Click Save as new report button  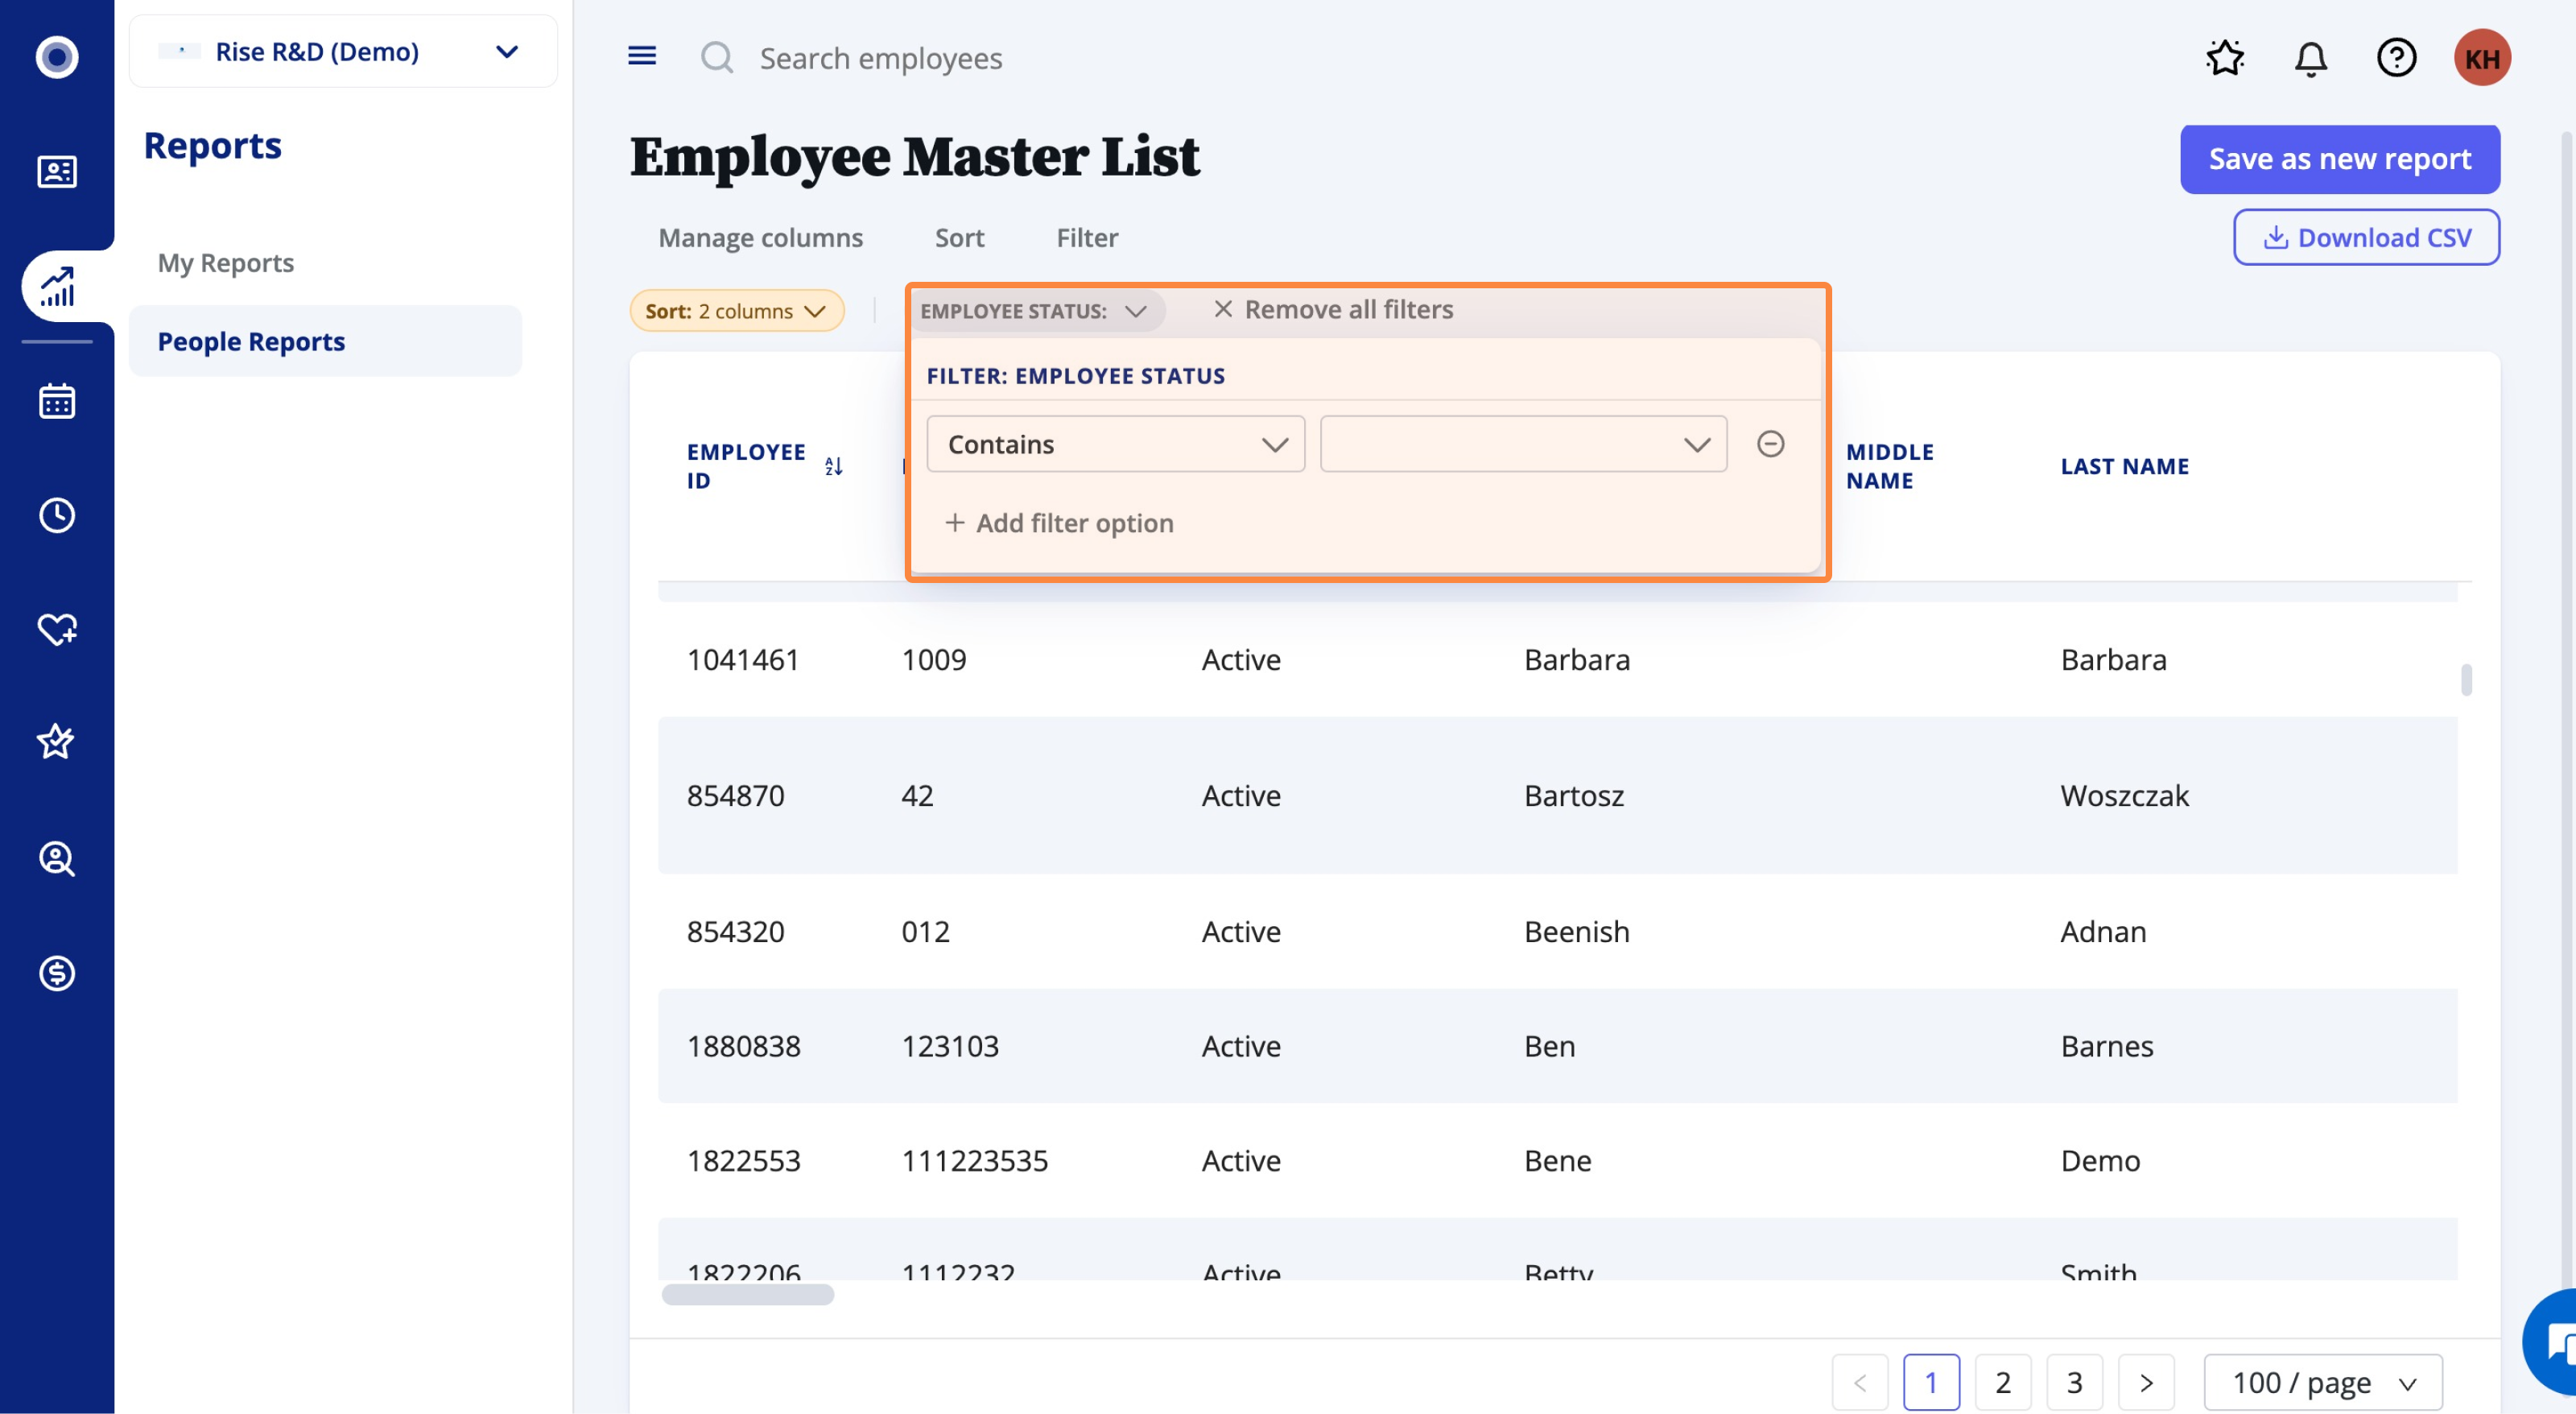(x=2339, y=159)
